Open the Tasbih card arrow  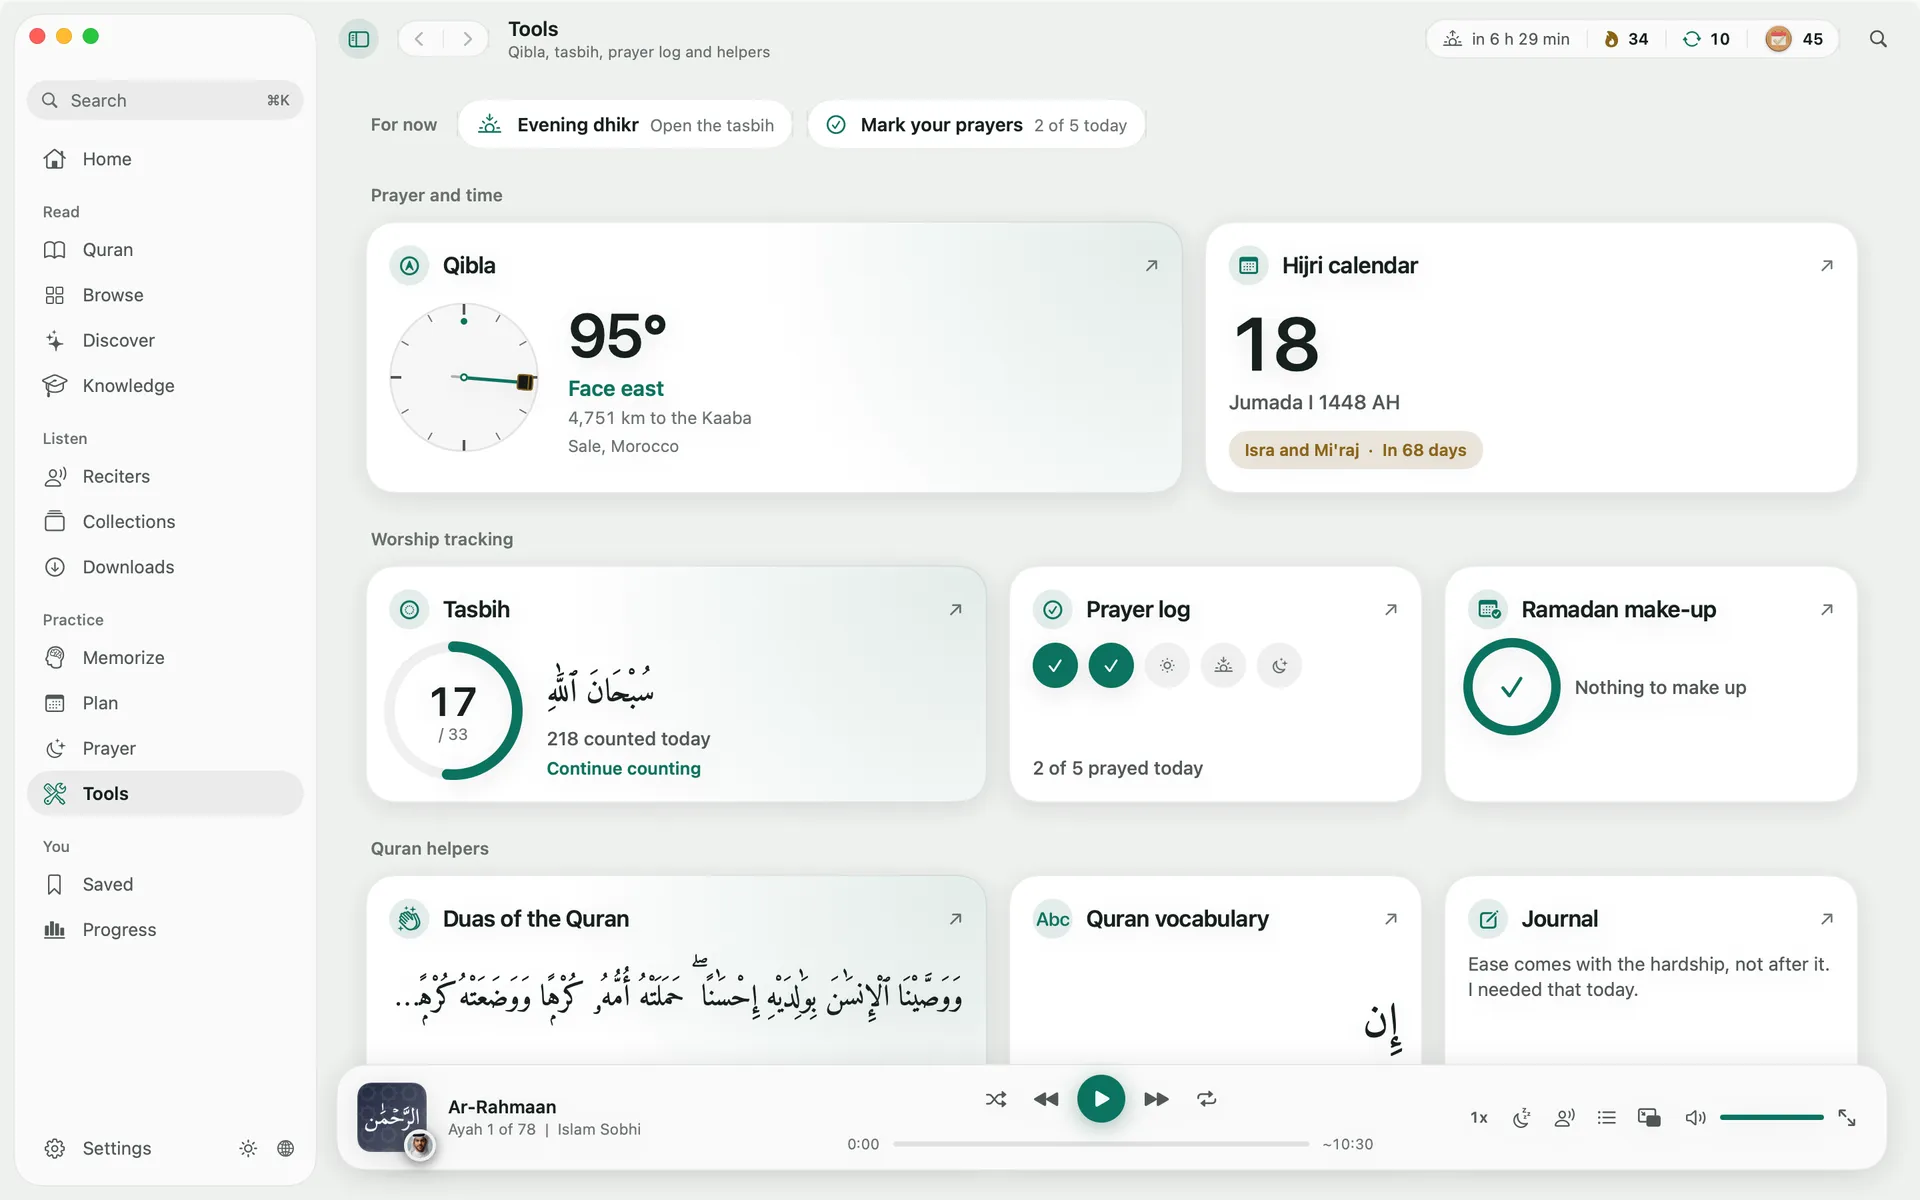pyautogui.click(x=956, y=609)
